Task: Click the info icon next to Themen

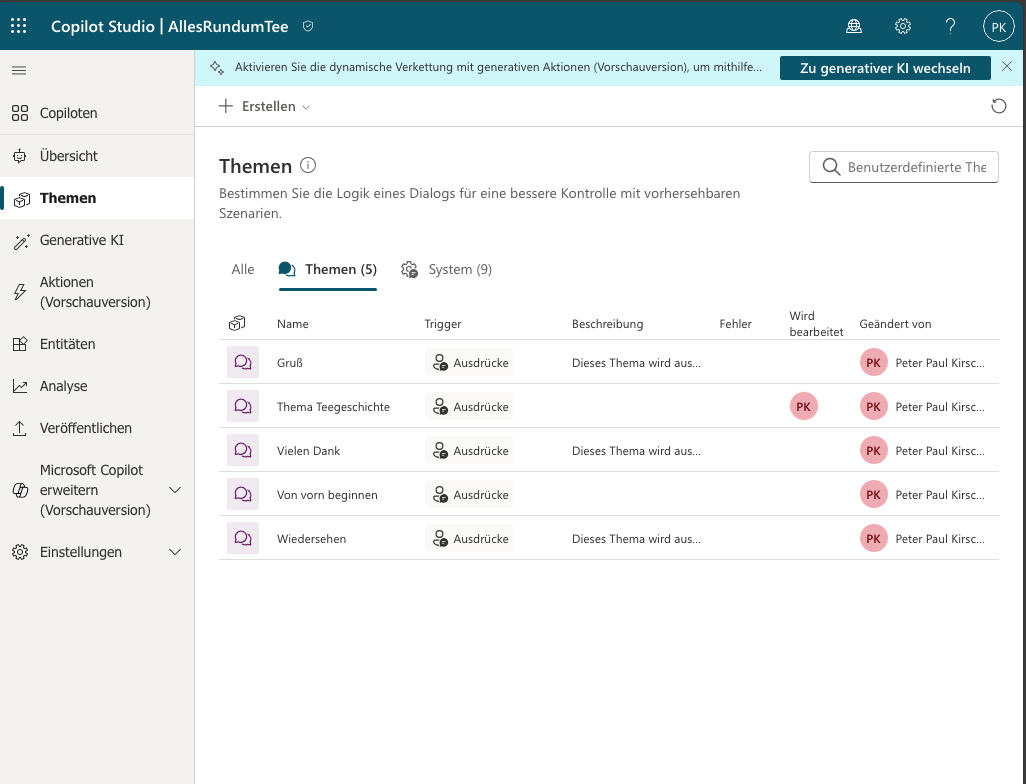Action: (308, 166)
